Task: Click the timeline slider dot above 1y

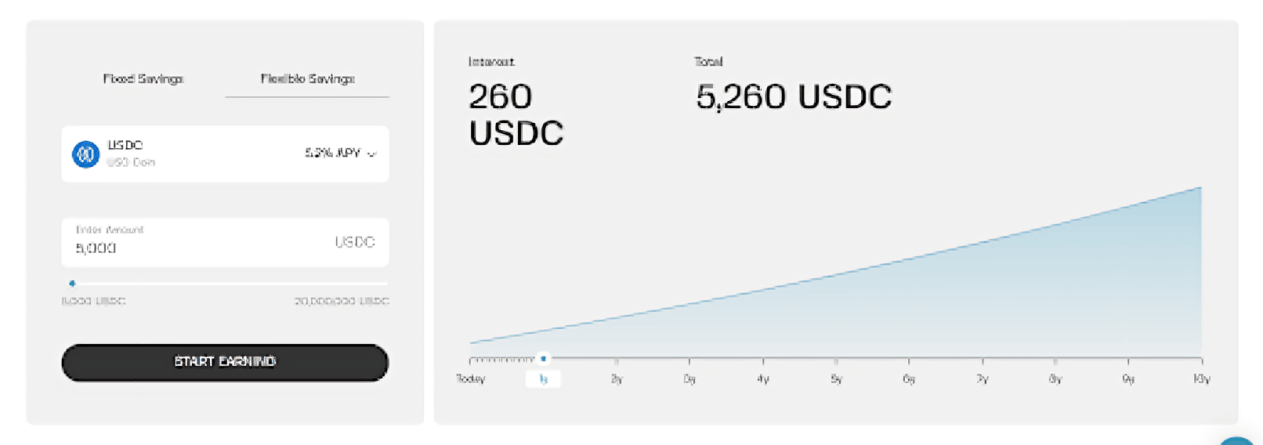Action: pyautogui.click(x=543, y=358)
